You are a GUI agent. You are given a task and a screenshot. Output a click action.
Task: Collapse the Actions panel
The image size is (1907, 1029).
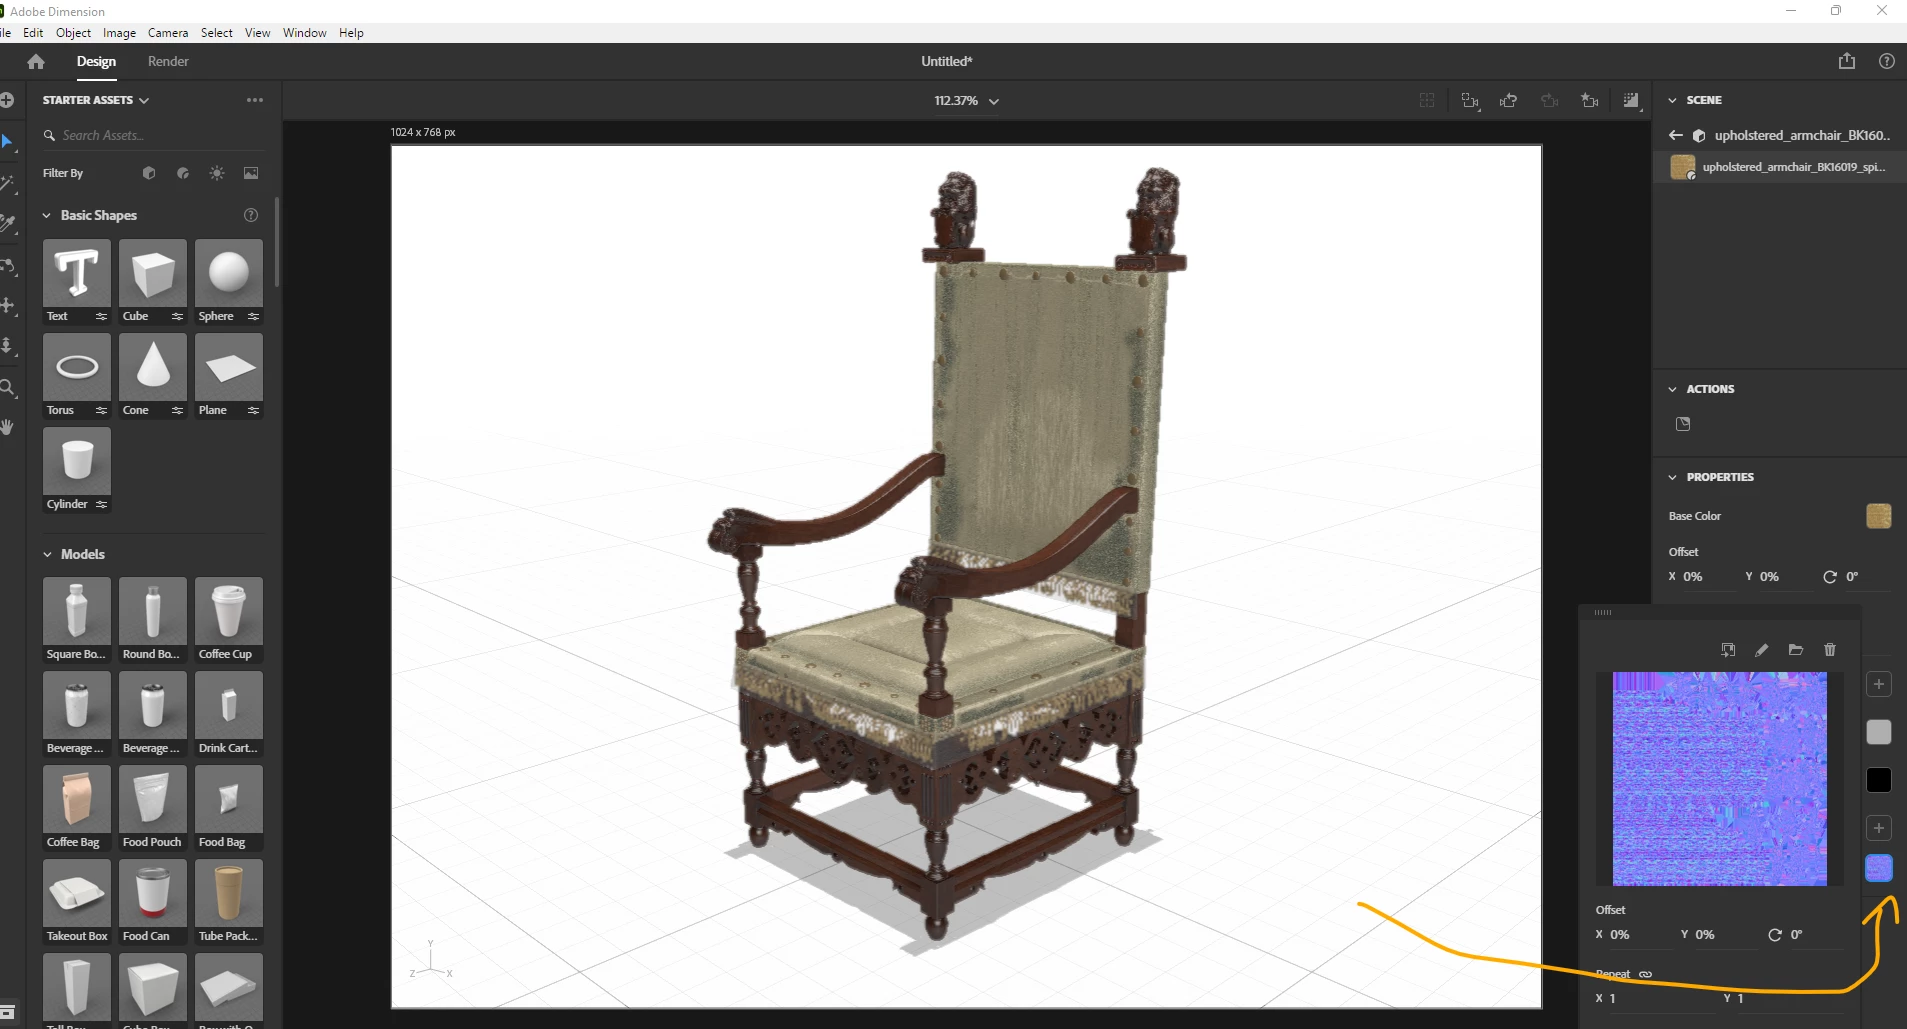tap(1672, 389)
